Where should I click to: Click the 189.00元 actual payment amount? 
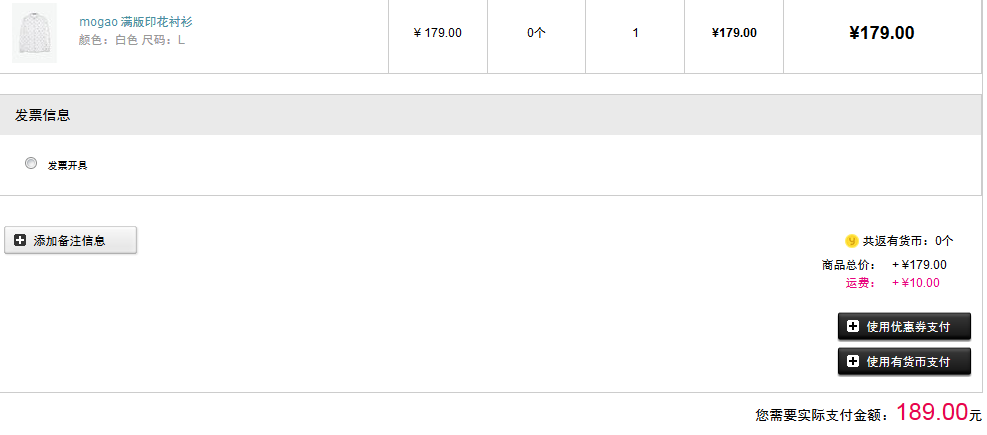939,413
